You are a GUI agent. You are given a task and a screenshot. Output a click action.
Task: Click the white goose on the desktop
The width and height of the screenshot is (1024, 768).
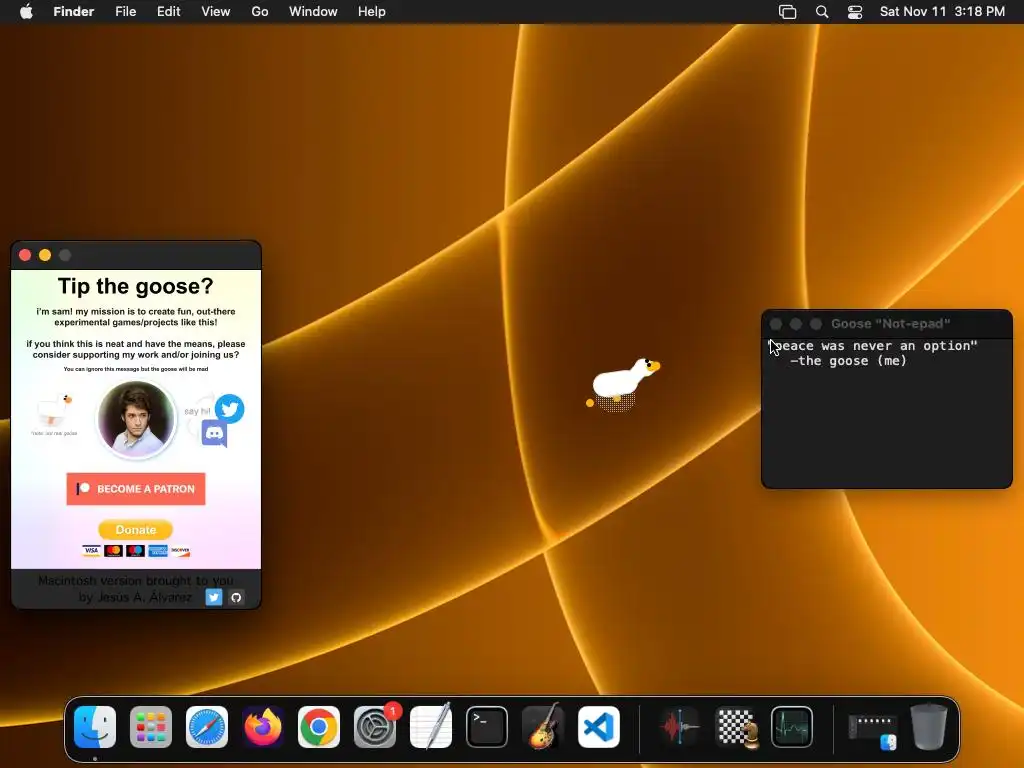(x=623, y=384)
